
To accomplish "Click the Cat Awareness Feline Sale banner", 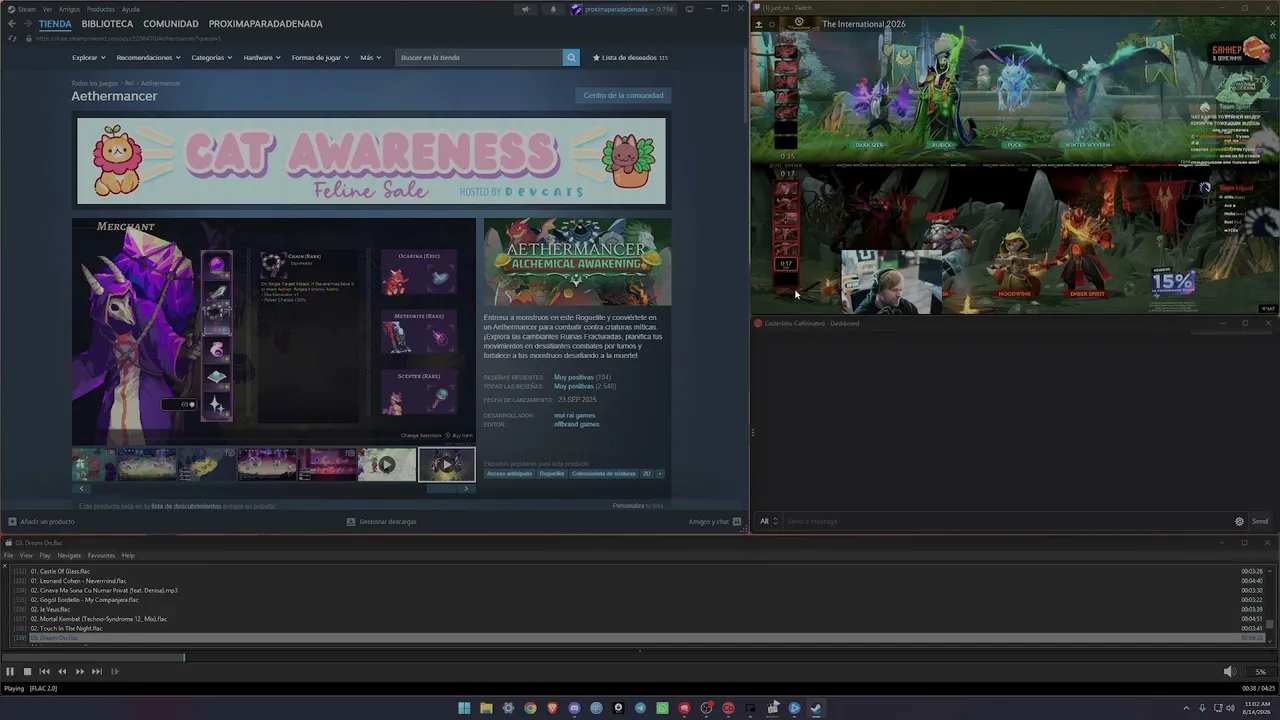I will click(x=371, y=161).
